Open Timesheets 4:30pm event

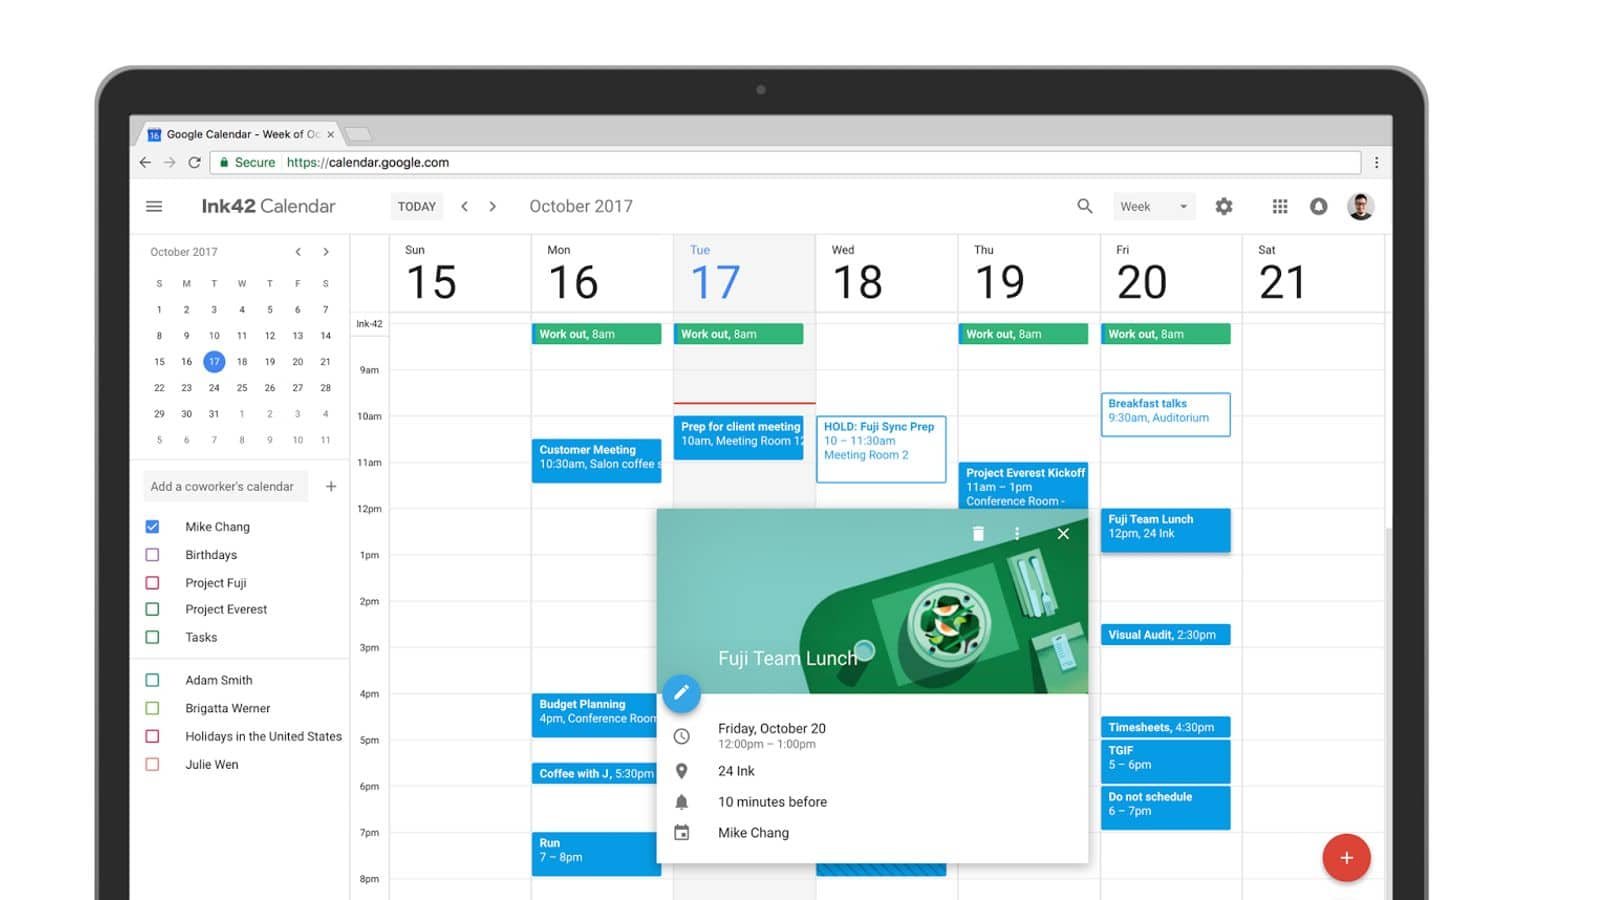pos(1165,727)
